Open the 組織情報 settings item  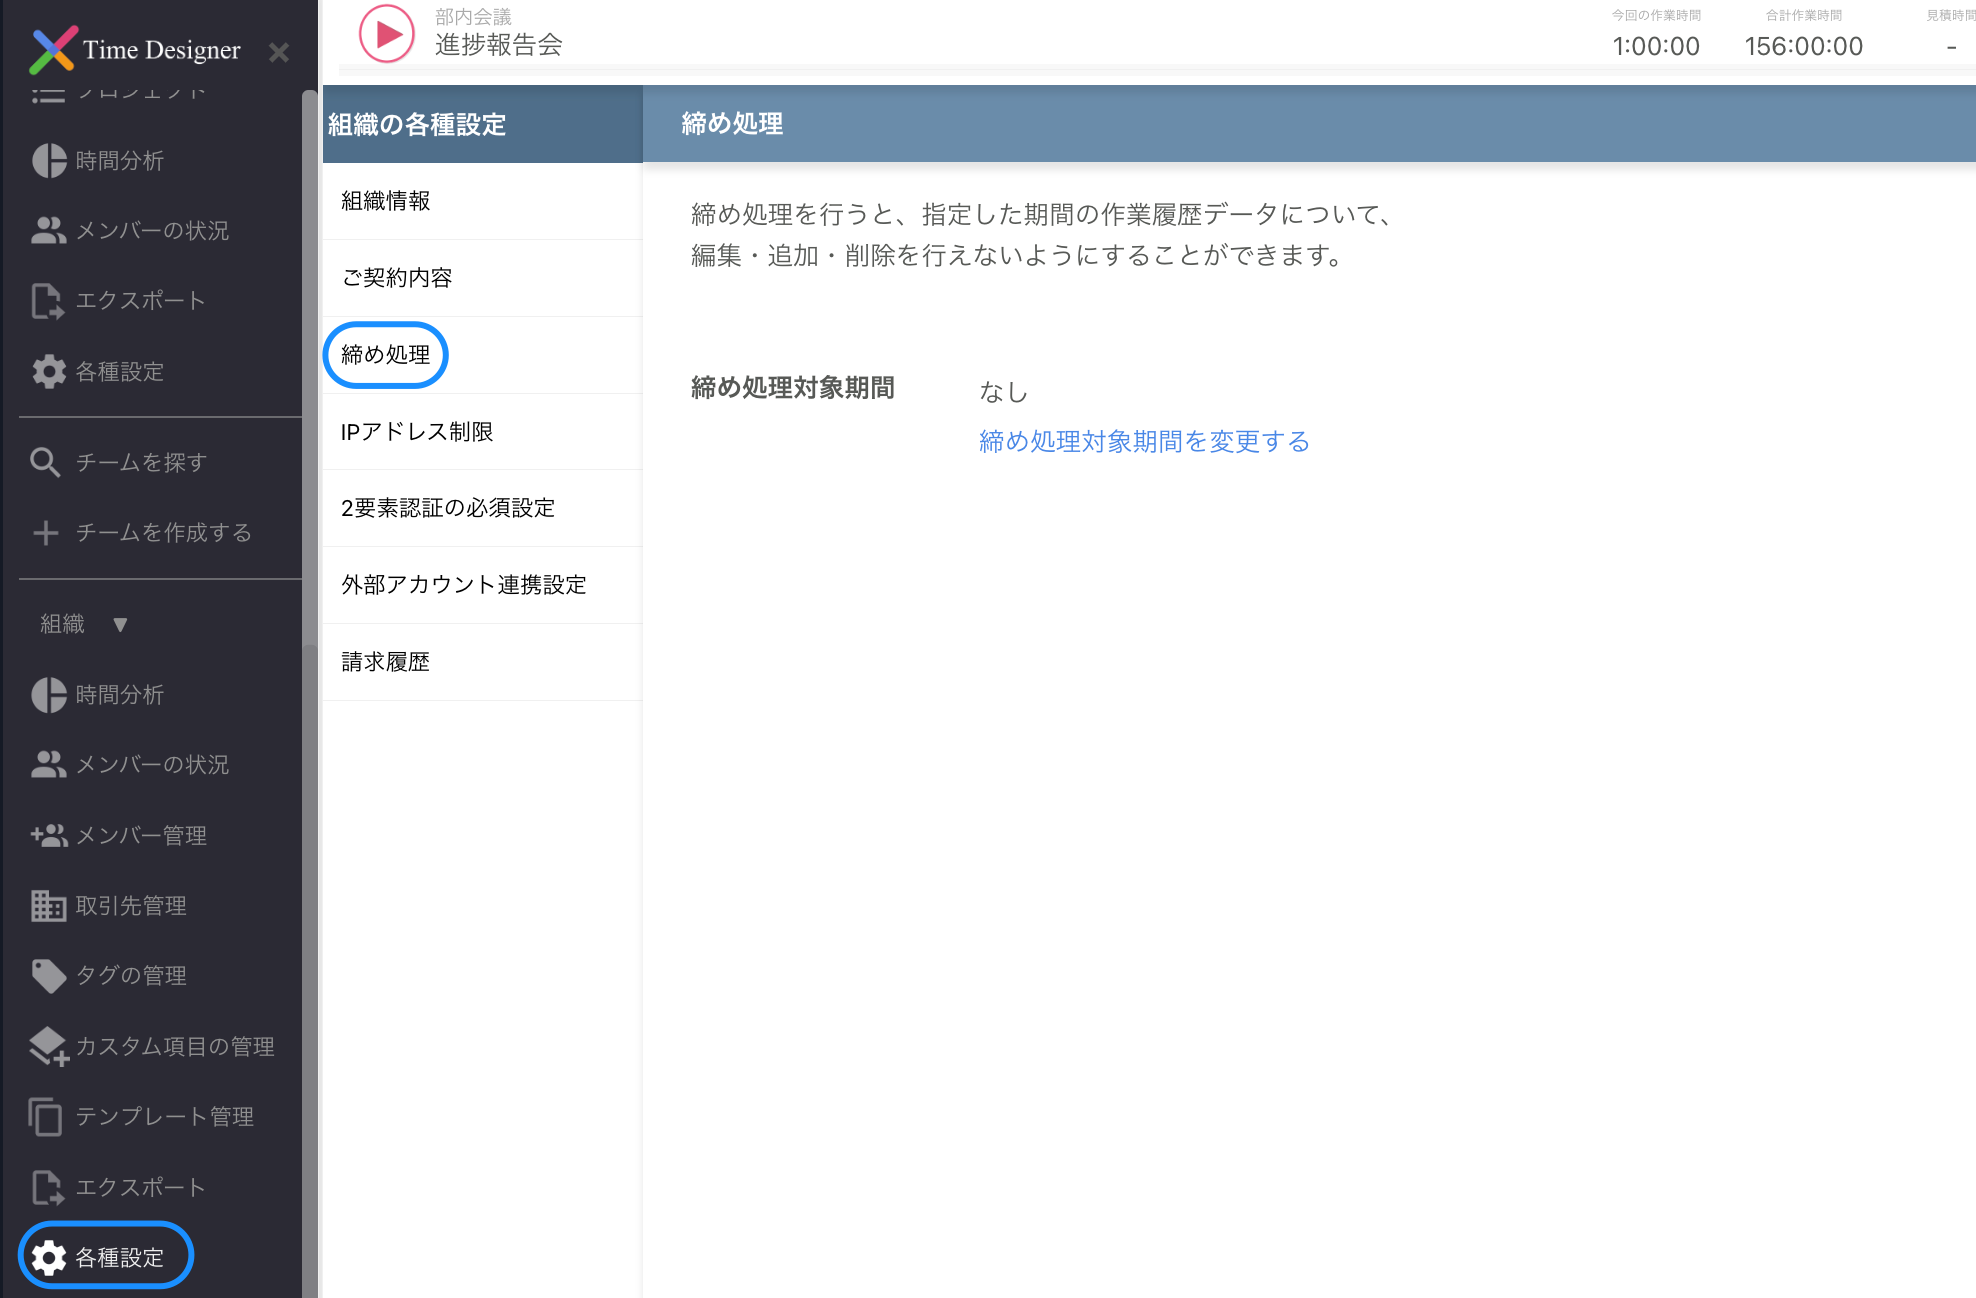click(385, 201)
